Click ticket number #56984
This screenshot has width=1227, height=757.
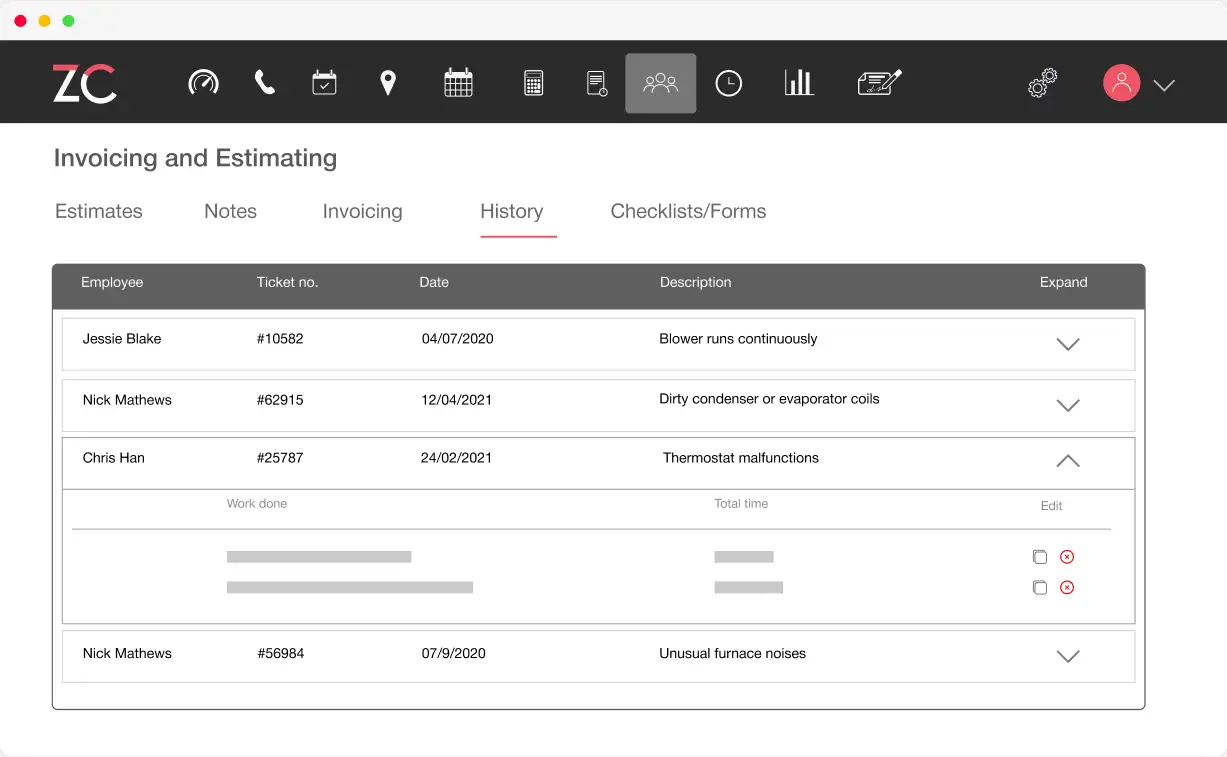click(x=281, y=654)
